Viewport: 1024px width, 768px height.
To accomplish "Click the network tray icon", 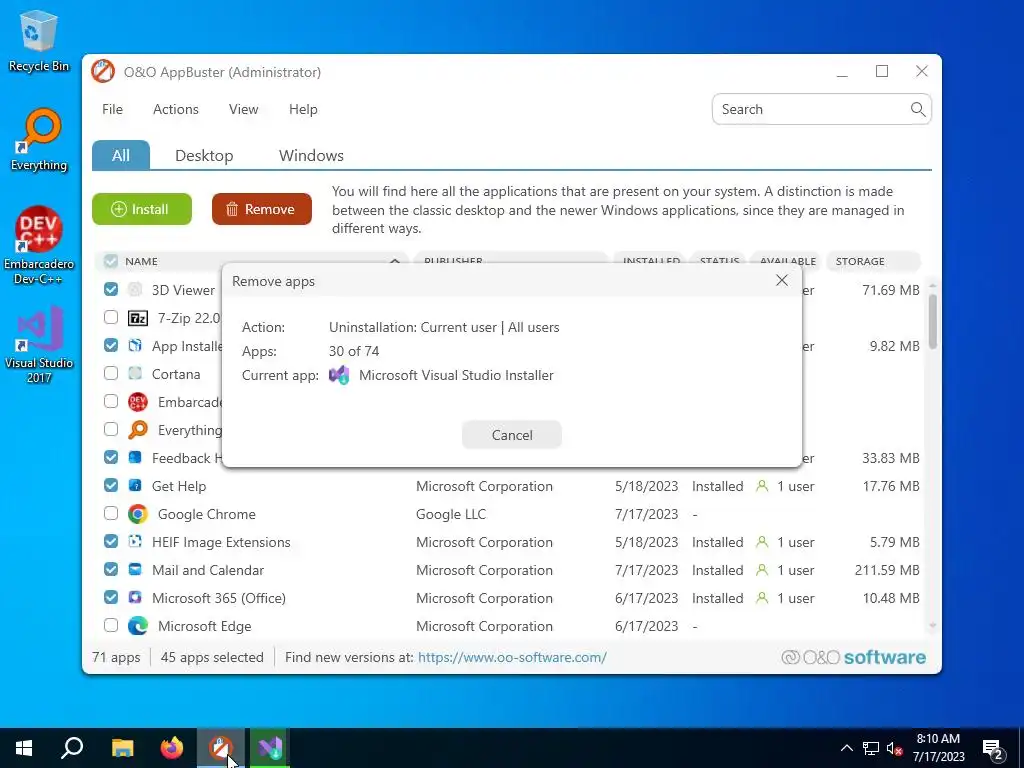I will click(871, 748).
